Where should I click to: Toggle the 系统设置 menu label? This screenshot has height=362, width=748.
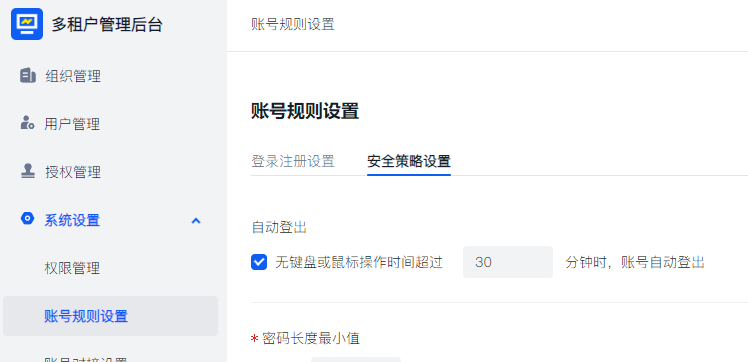coord(72,220)
